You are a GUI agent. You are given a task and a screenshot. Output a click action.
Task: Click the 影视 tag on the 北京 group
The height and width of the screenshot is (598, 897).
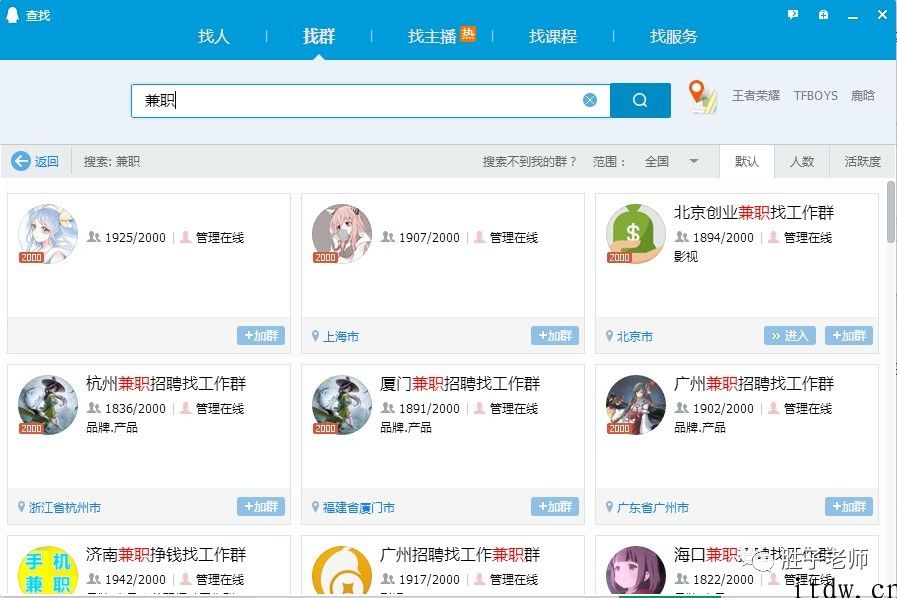coord(686,256)
